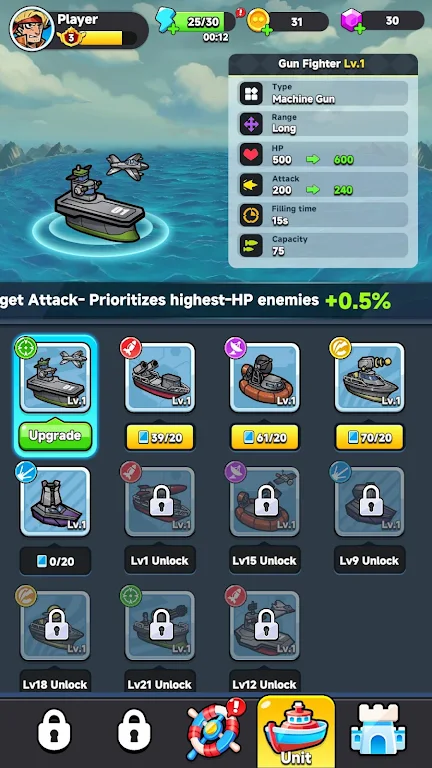This screenshot has width=432, height=768.
Task: Tap the aircraft carrier model on water
Action: pos(100,202)
